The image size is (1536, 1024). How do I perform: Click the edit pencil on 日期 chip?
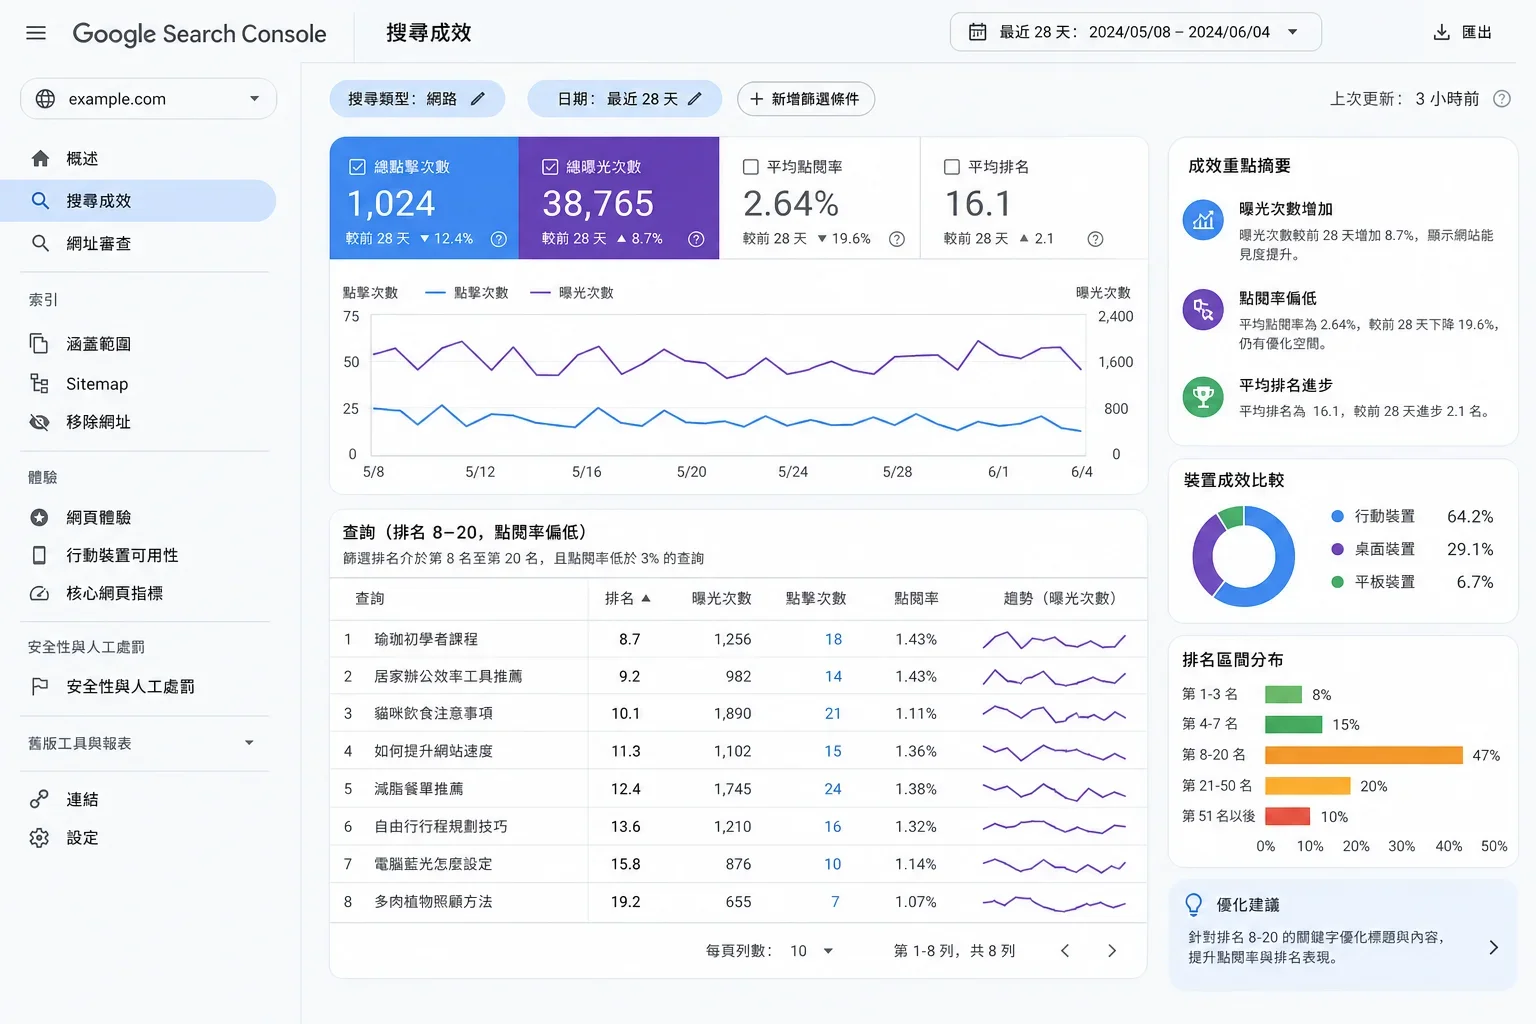(x=695, y=99)
